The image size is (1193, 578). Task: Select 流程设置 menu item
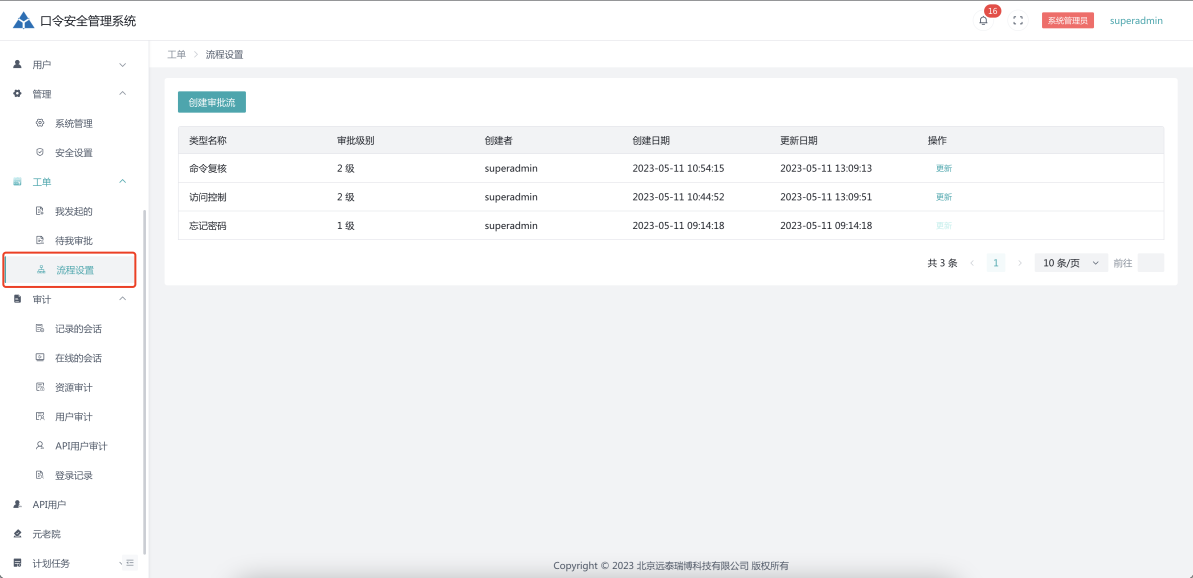point(74,270)
